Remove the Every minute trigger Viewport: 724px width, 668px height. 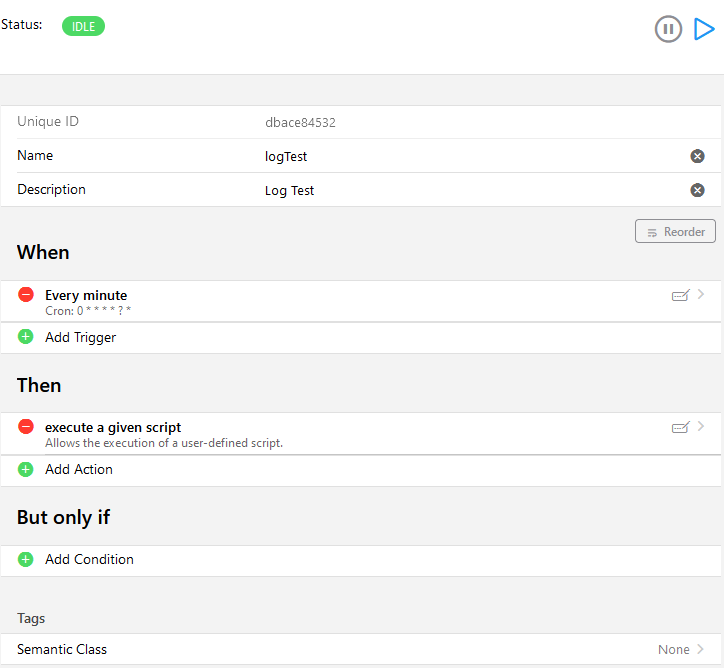coord(26,295)
